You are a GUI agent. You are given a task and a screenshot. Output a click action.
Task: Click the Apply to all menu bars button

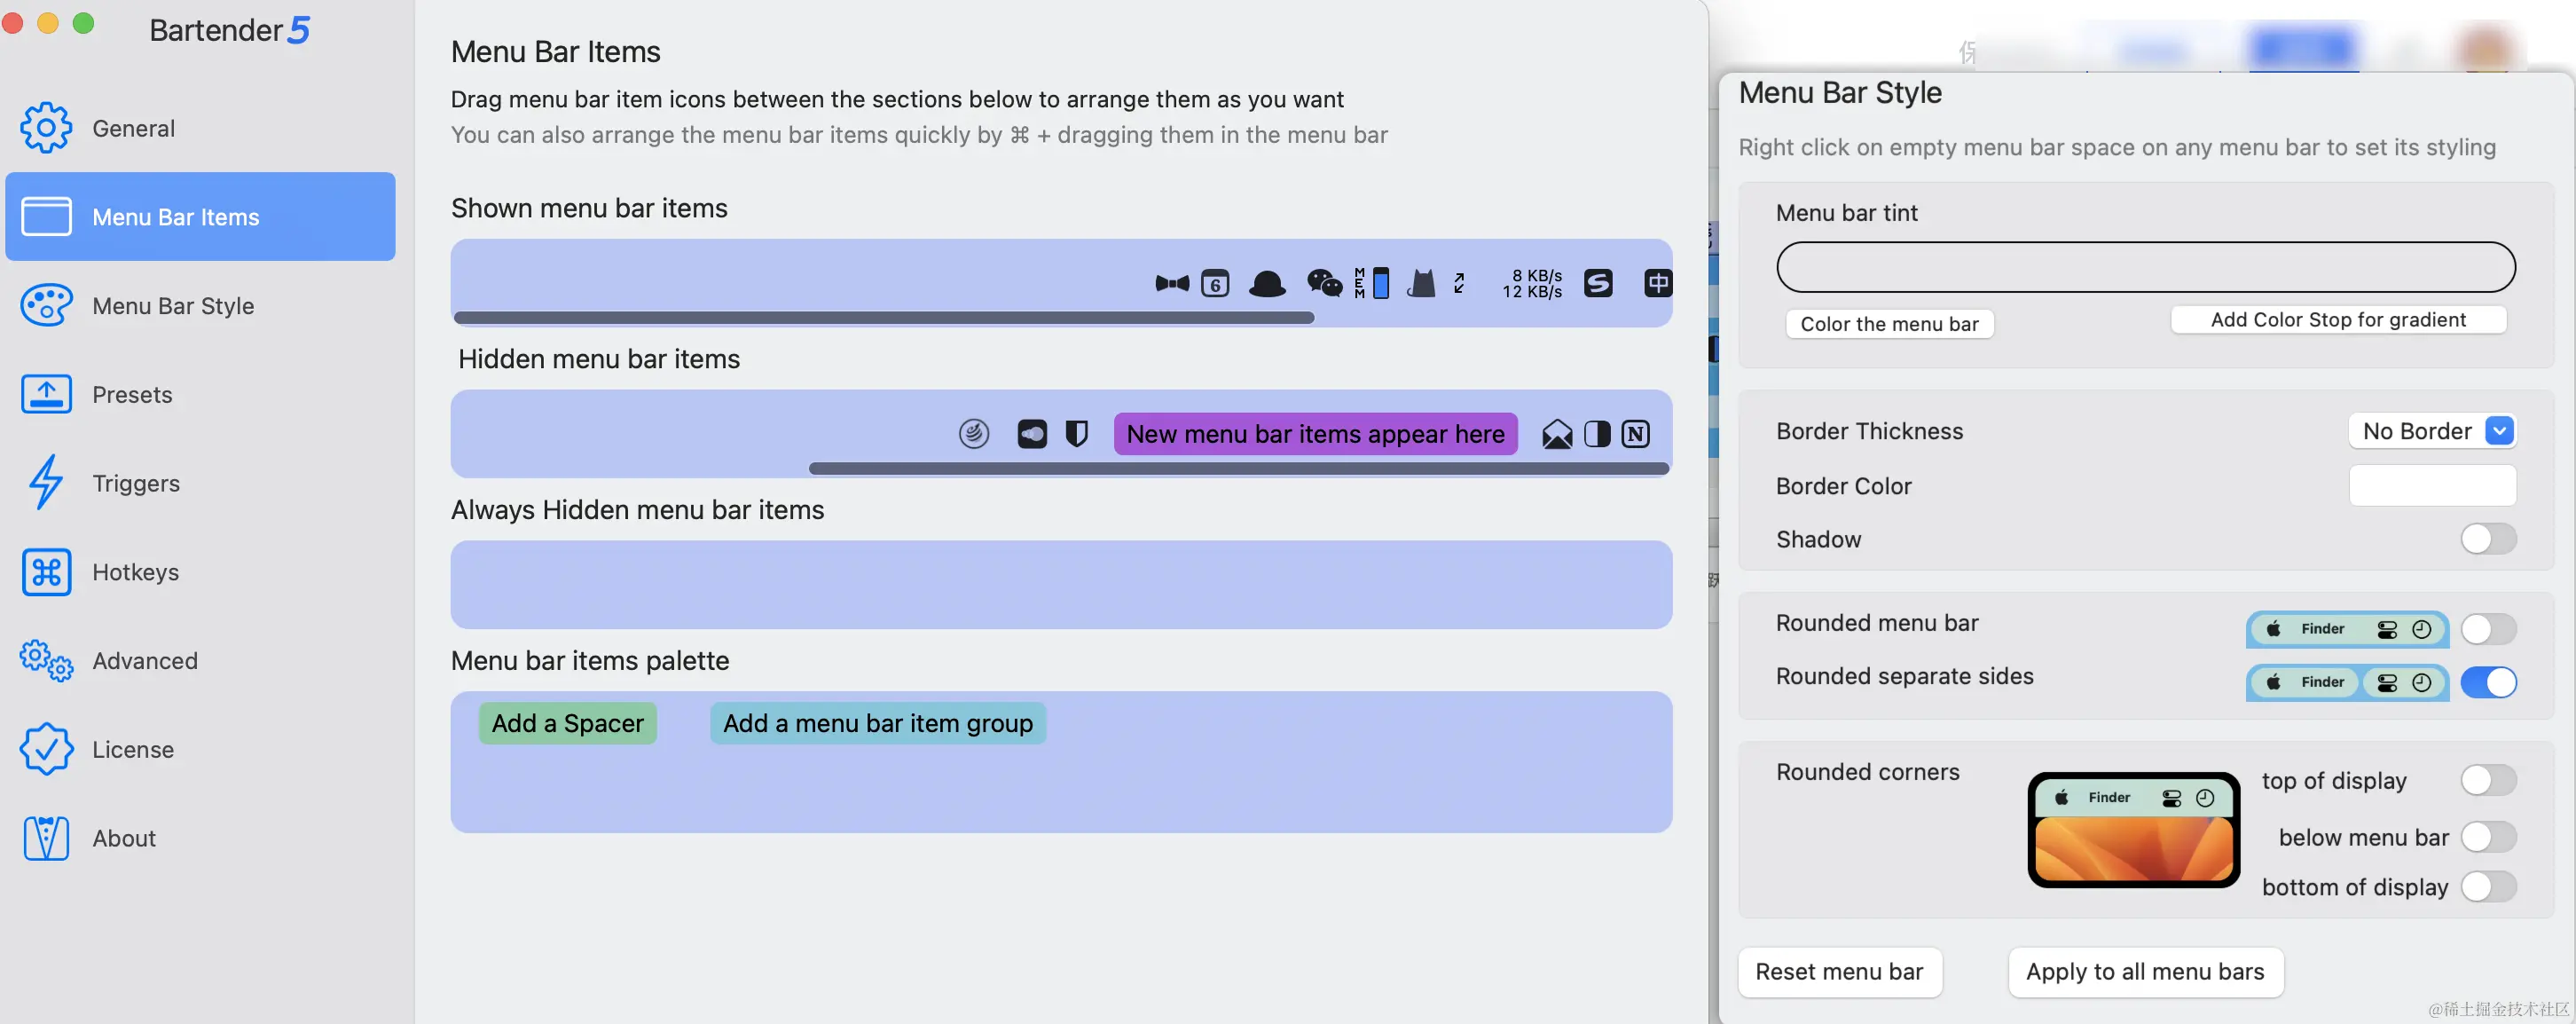click(x=2145, y=971)
